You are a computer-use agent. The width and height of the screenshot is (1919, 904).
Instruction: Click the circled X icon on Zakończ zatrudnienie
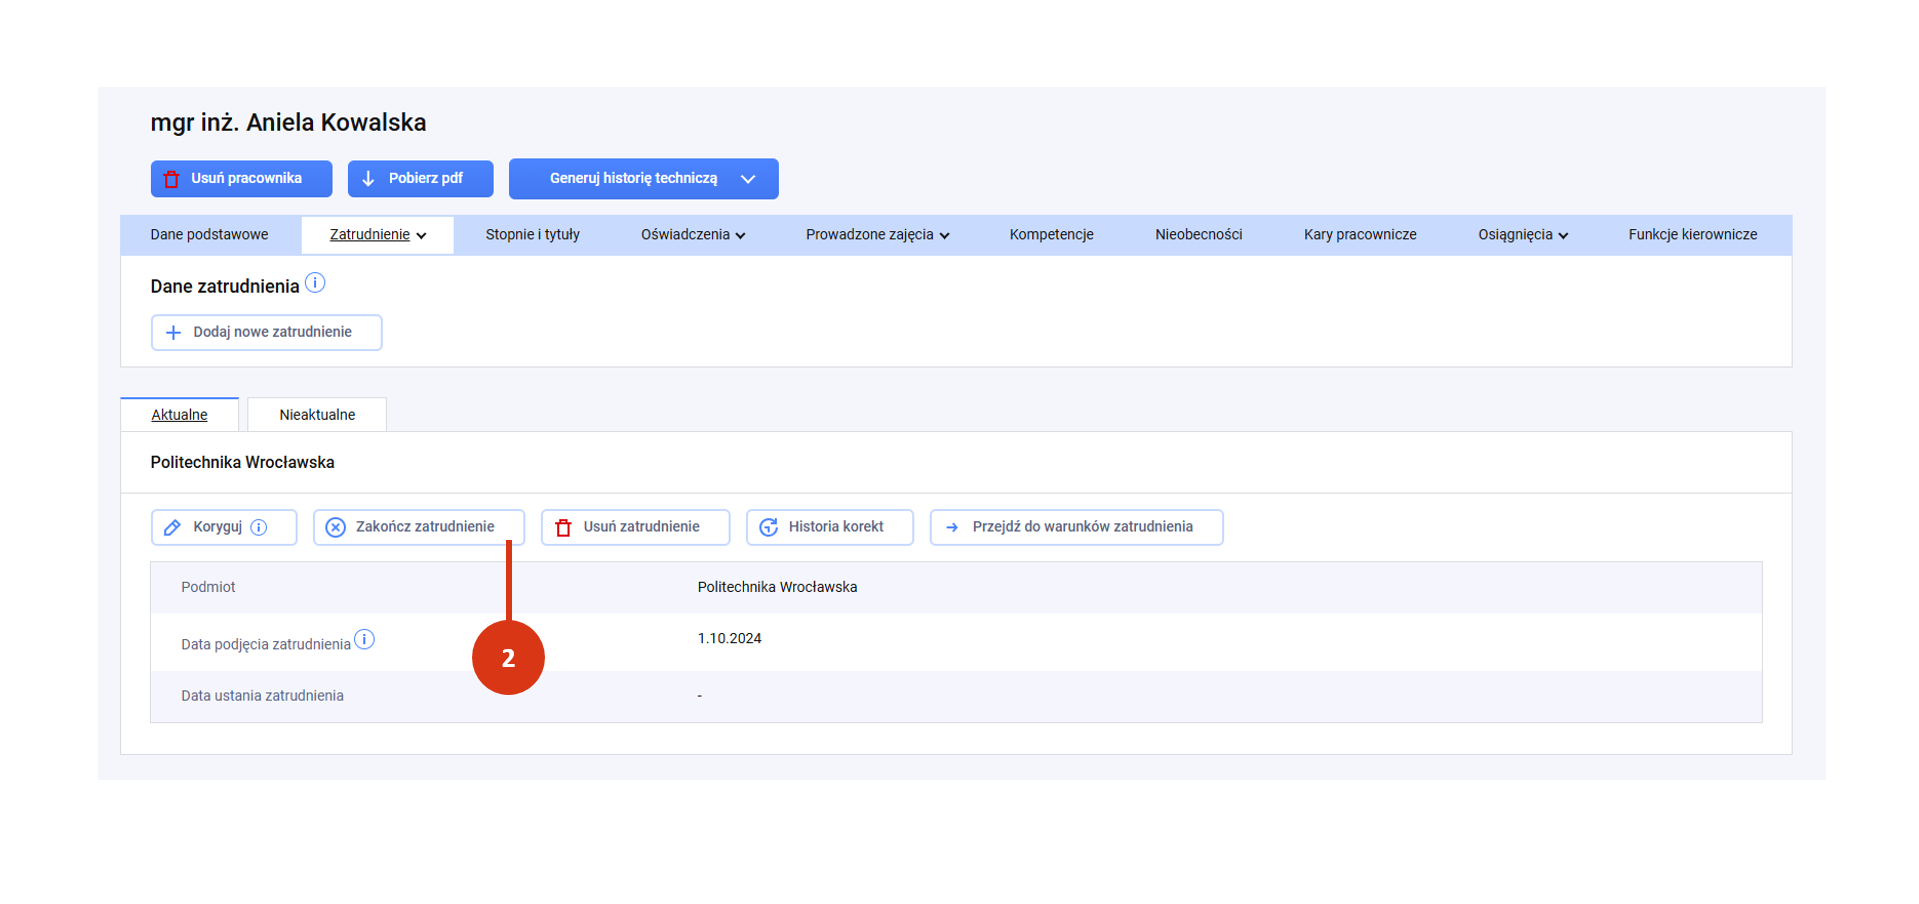tap(336, 527)
